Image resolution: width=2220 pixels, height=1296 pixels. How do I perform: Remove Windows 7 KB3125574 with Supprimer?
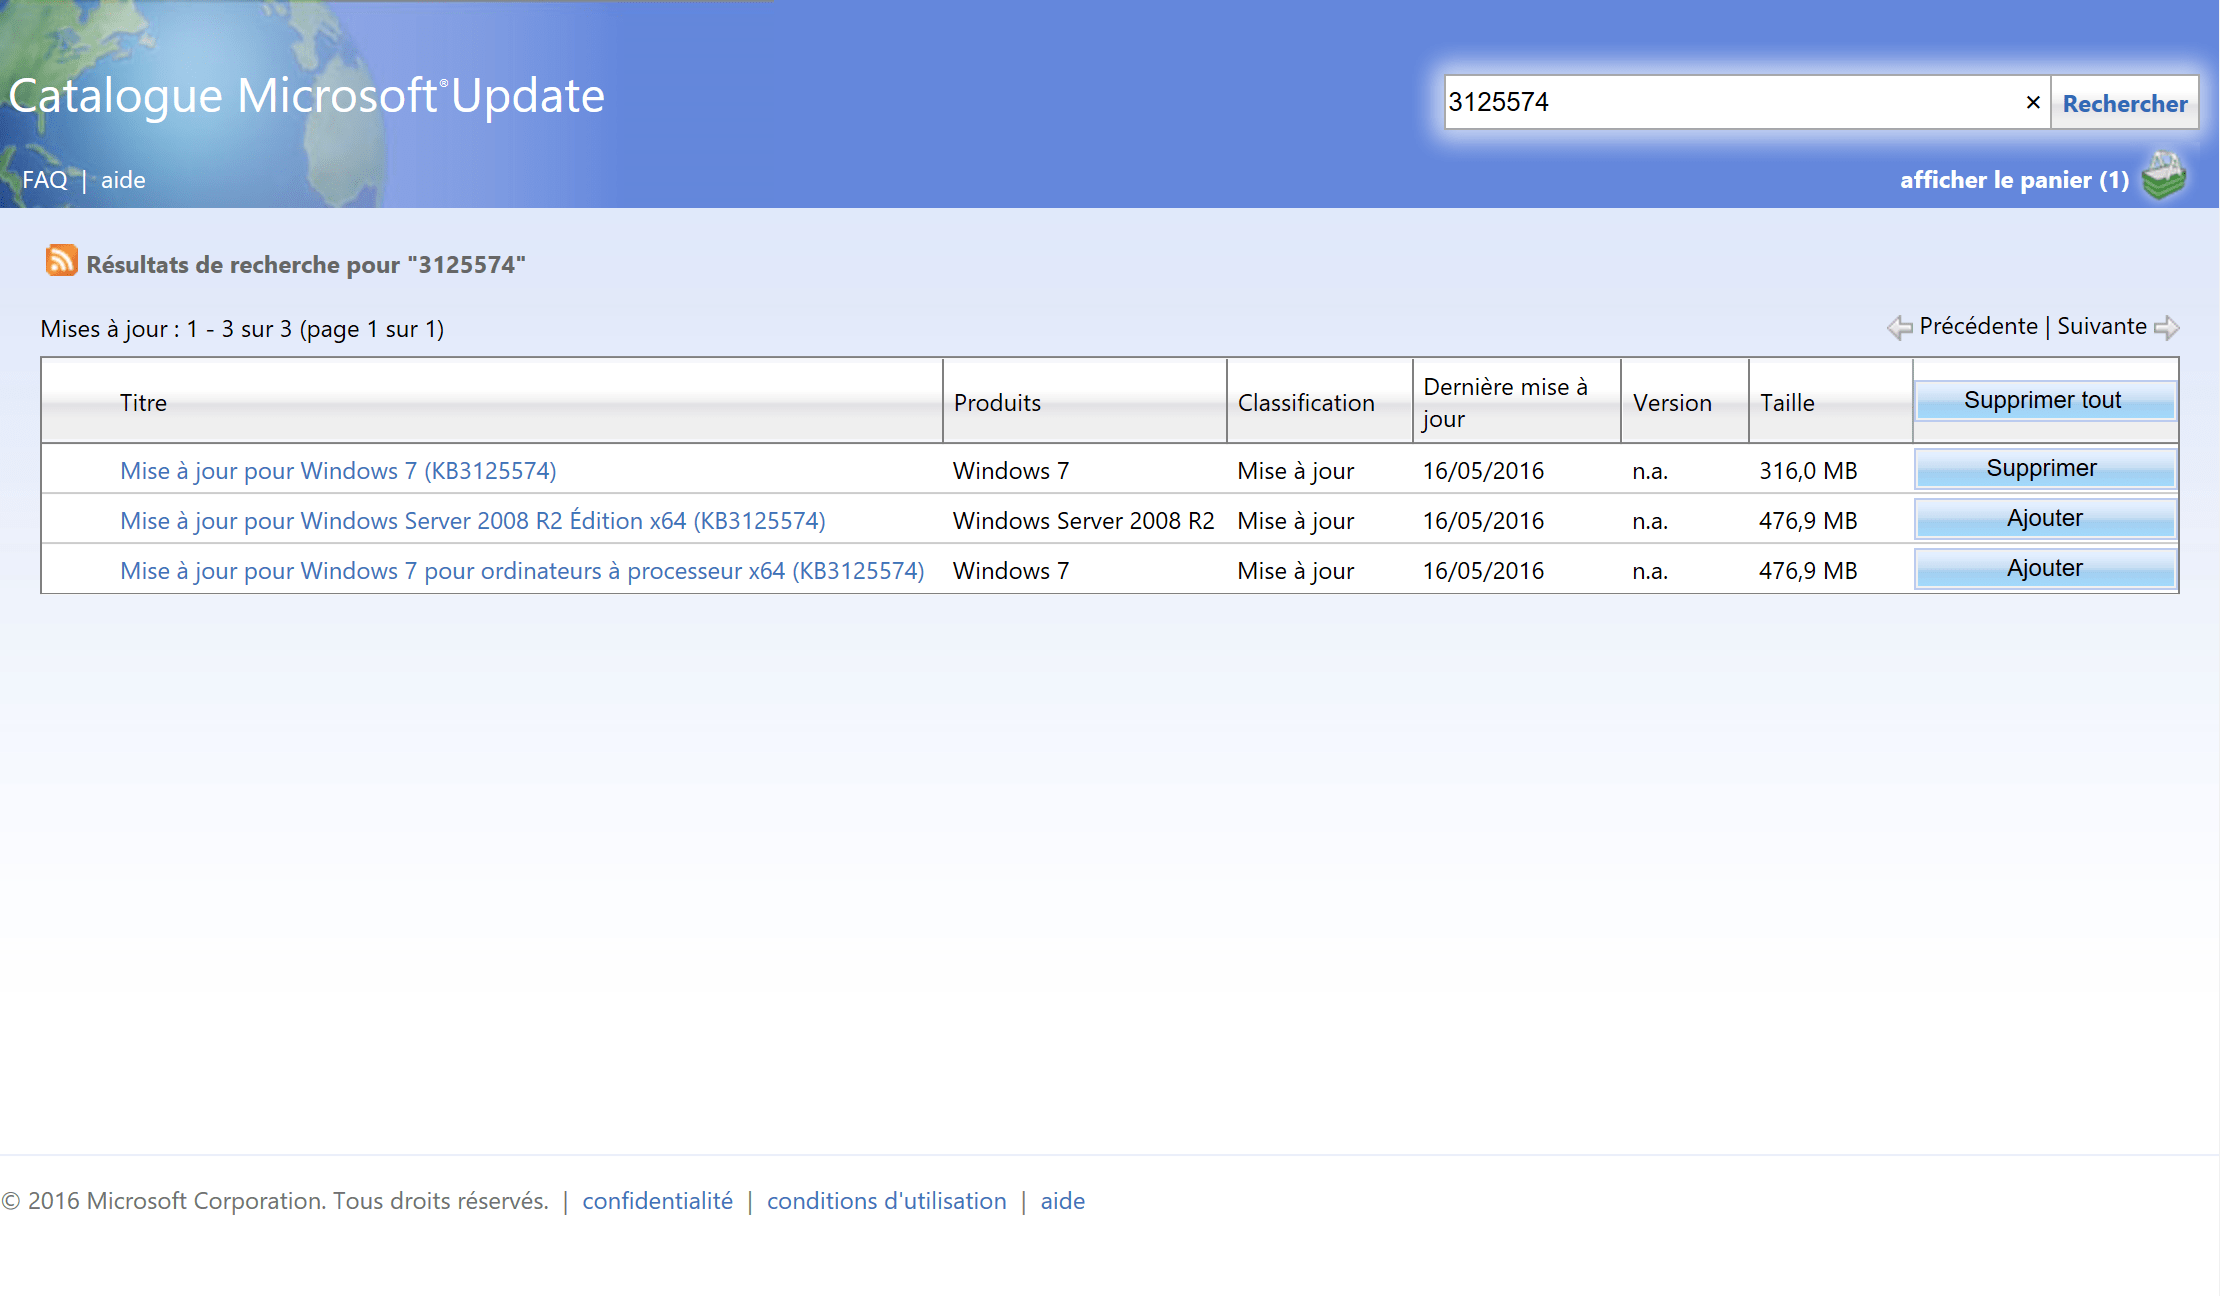(2044, 468)
